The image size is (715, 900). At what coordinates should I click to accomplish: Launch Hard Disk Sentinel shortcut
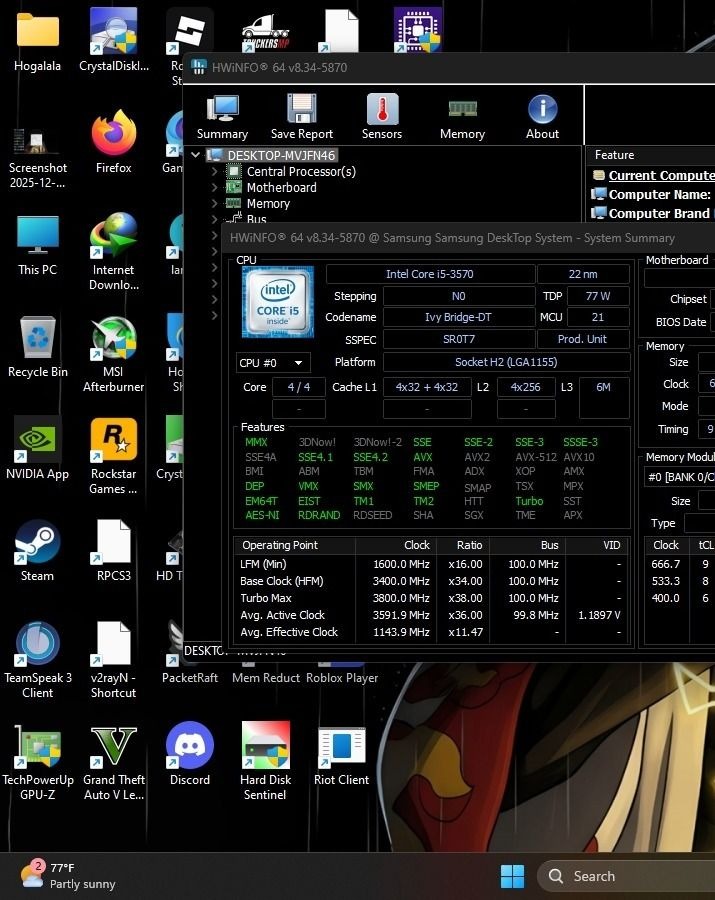265,761
